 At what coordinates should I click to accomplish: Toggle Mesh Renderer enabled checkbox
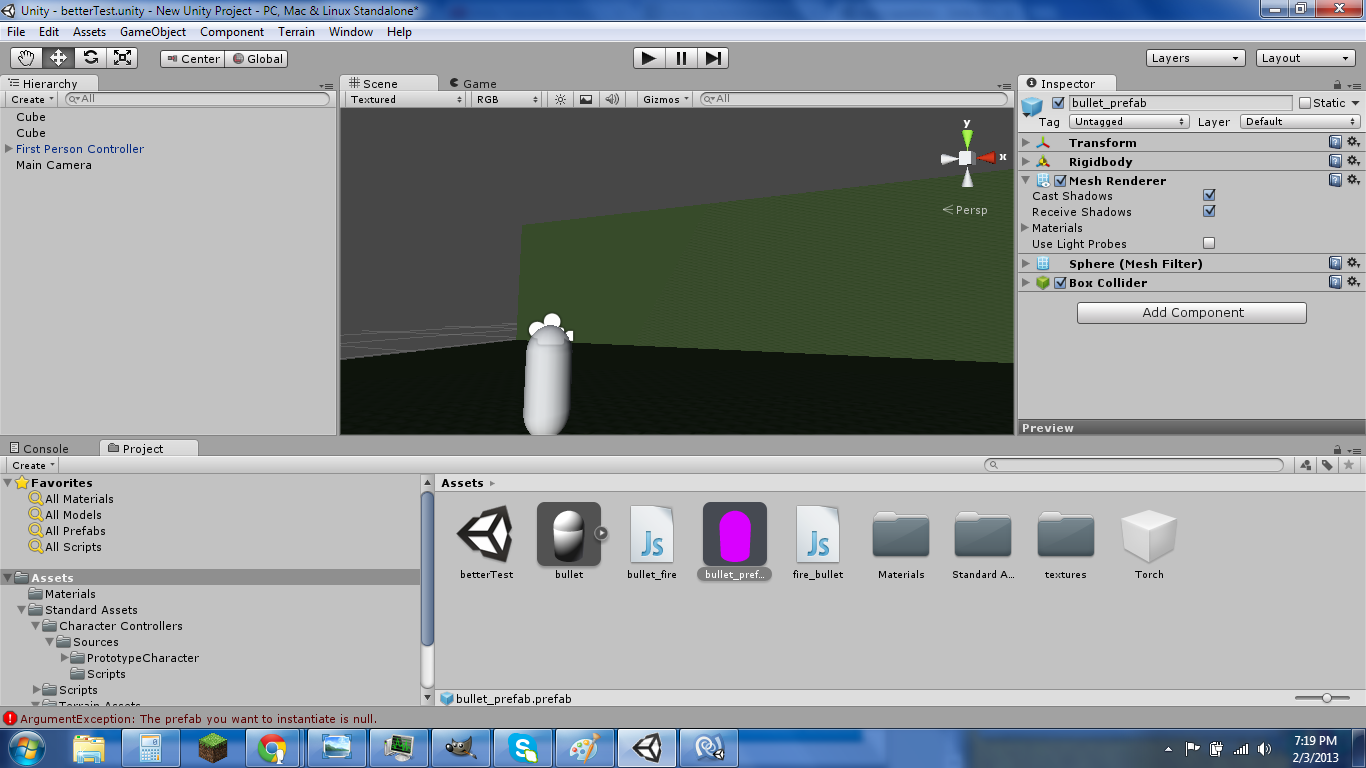tap(1060, 181)
